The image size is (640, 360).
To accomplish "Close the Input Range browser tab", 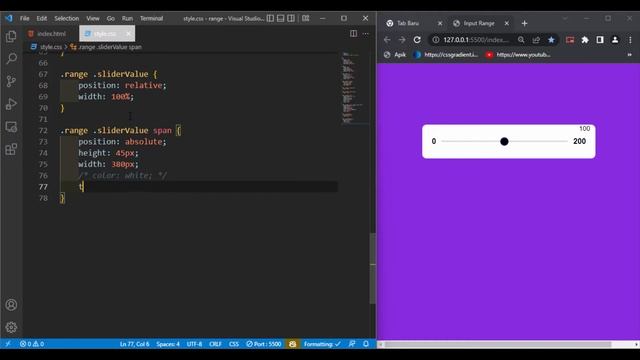I will click(x=507, y=24).
